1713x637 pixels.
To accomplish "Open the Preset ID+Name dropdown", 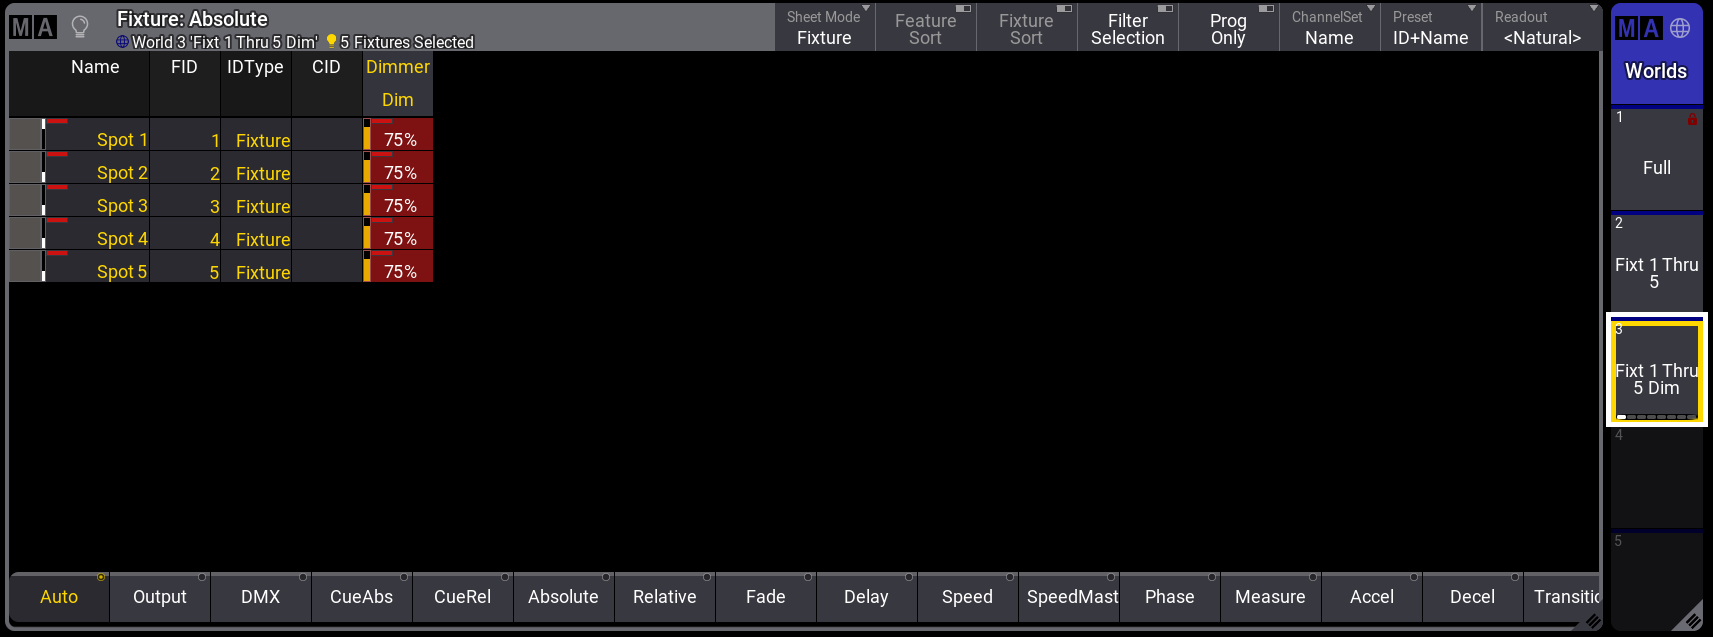I will click(x=1430, y=28).
